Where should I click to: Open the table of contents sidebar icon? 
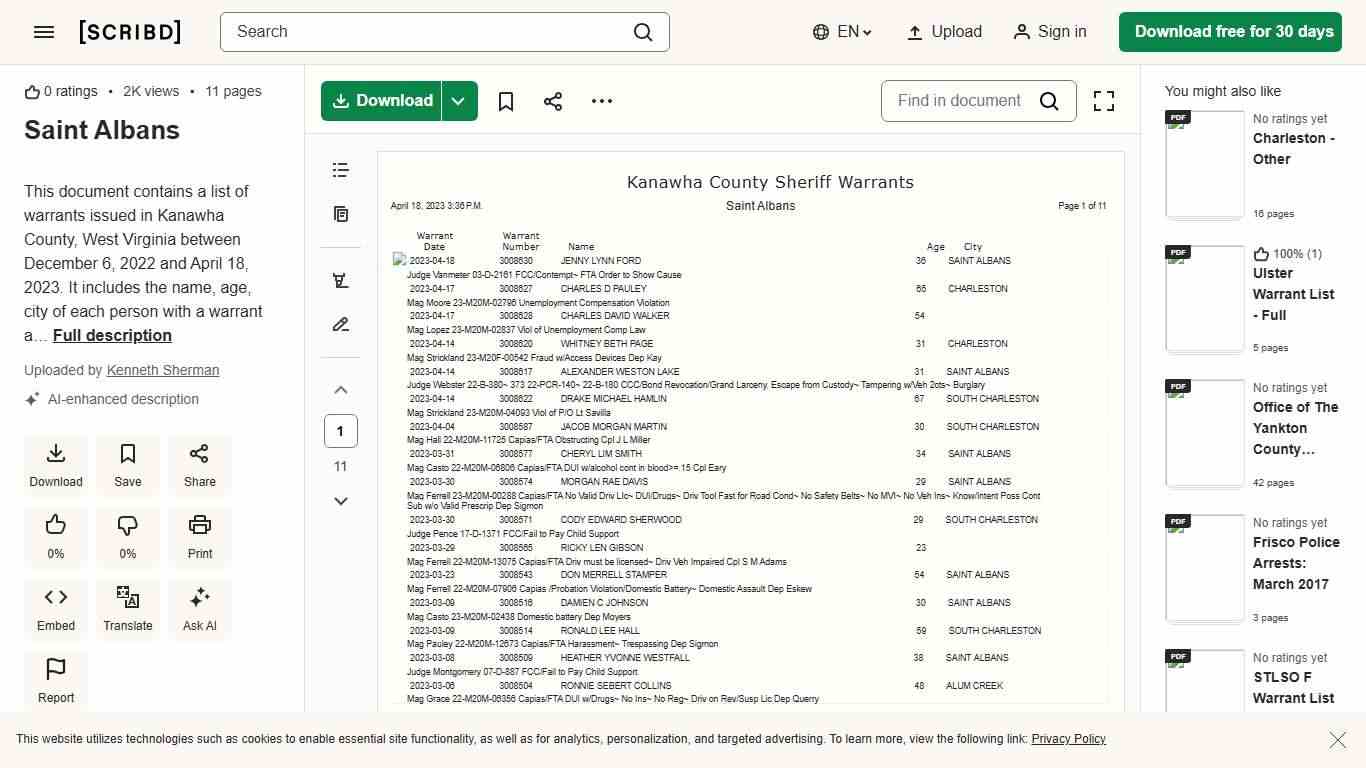341,170
